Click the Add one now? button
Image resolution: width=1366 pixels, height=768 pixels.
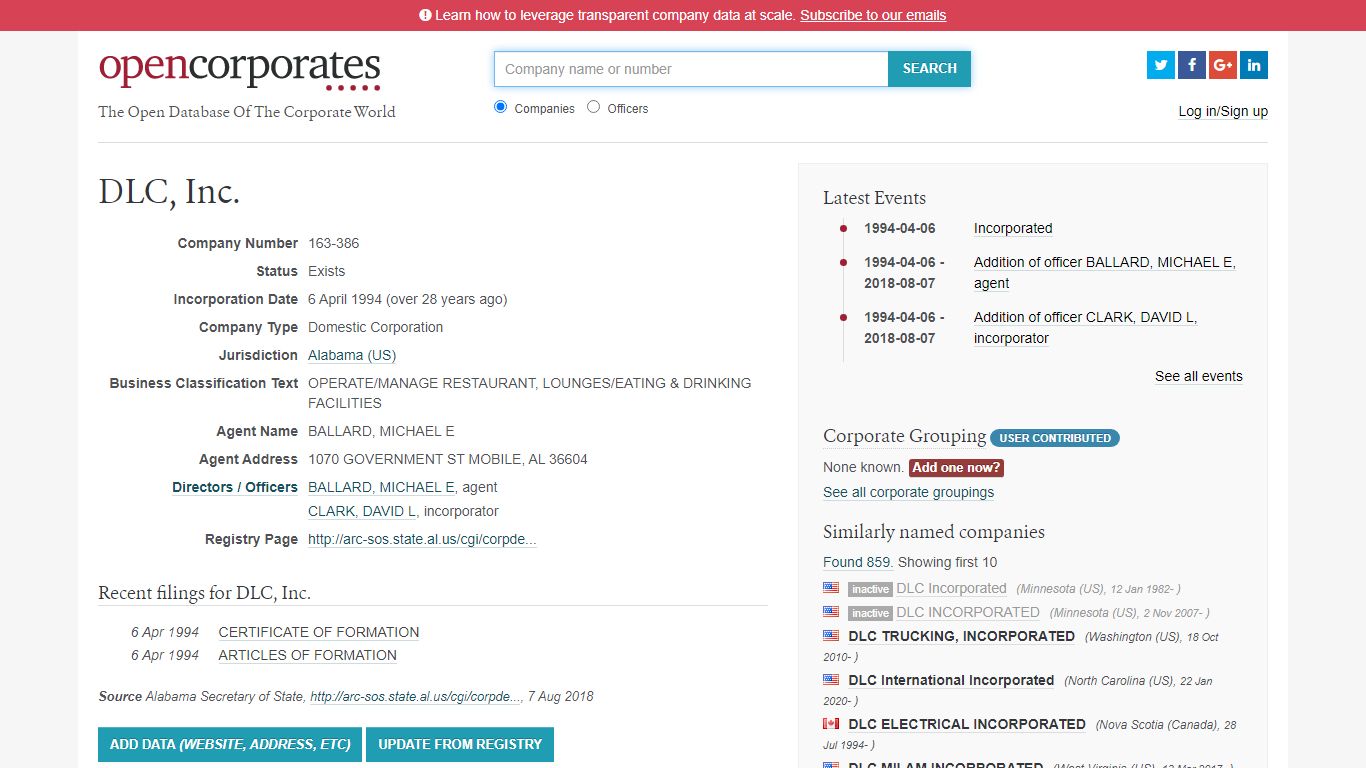(956, 467)
